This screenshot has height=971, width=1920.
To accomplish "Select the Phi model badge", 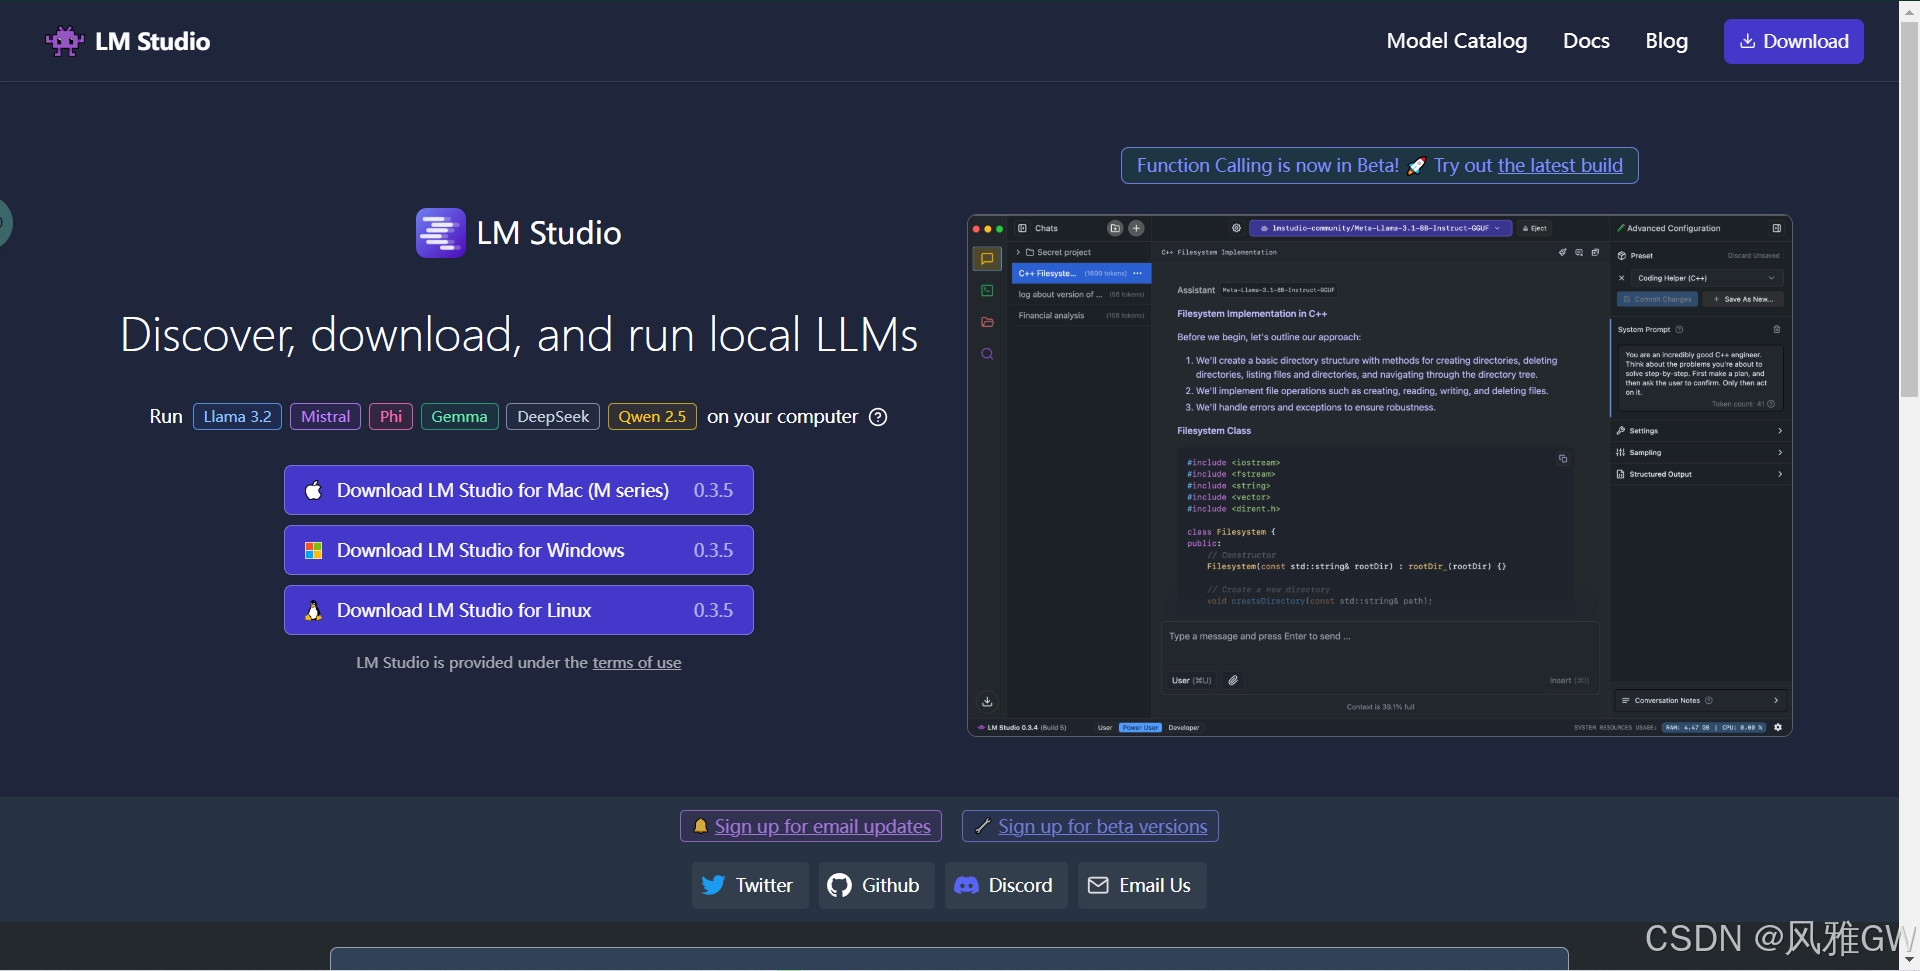I will click(391, 417).
